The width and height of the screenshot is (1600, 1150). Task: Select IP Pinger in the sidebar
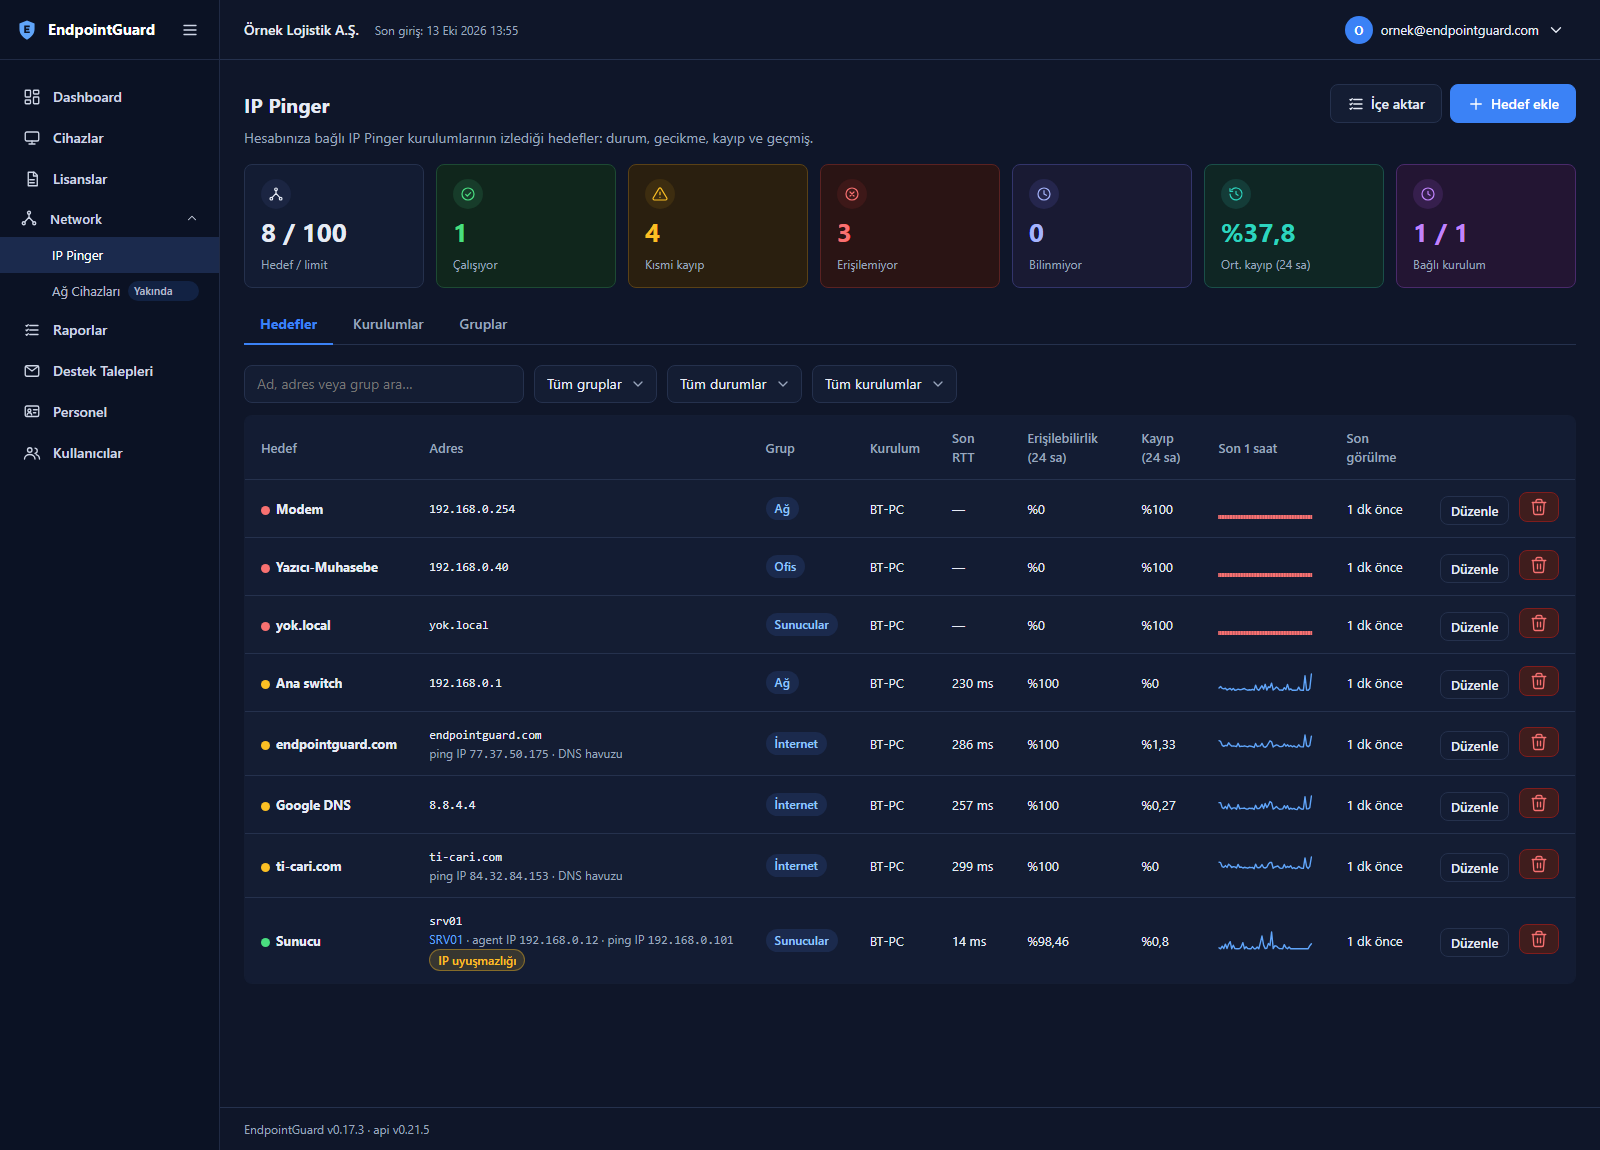[x=110, y=255]
